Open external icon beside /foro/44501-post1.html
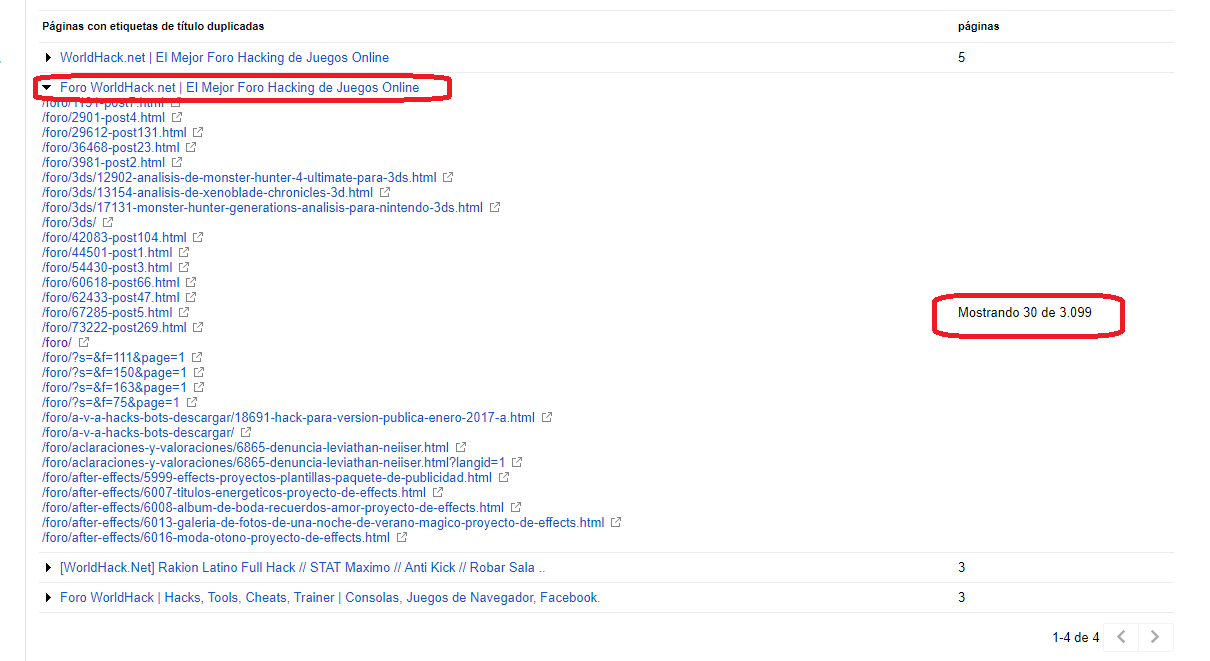 pos(184,252)
